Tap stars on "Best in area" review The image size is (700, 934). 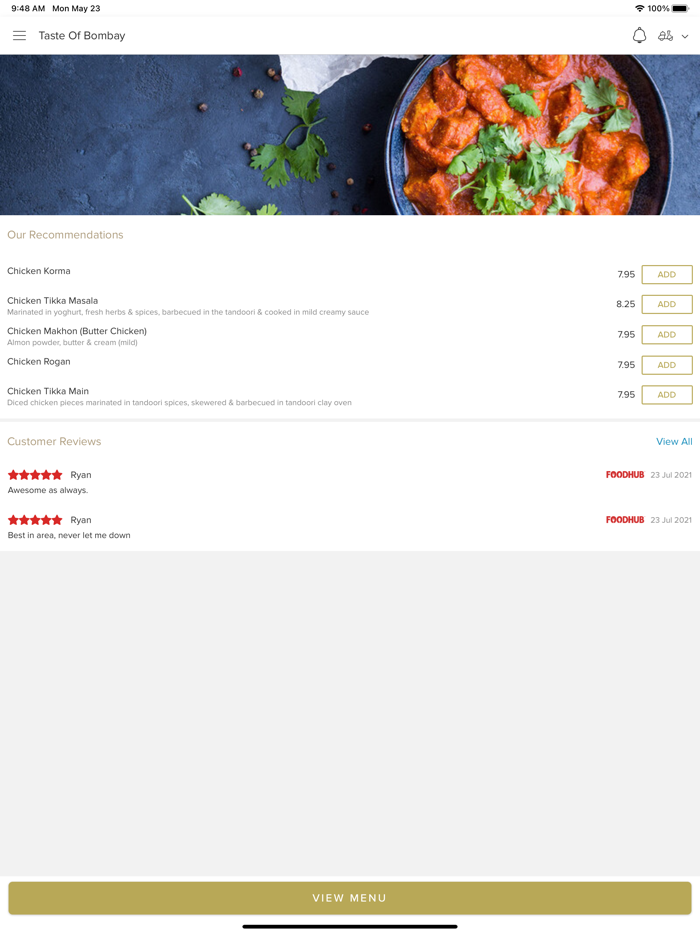(x=35, y=520)
